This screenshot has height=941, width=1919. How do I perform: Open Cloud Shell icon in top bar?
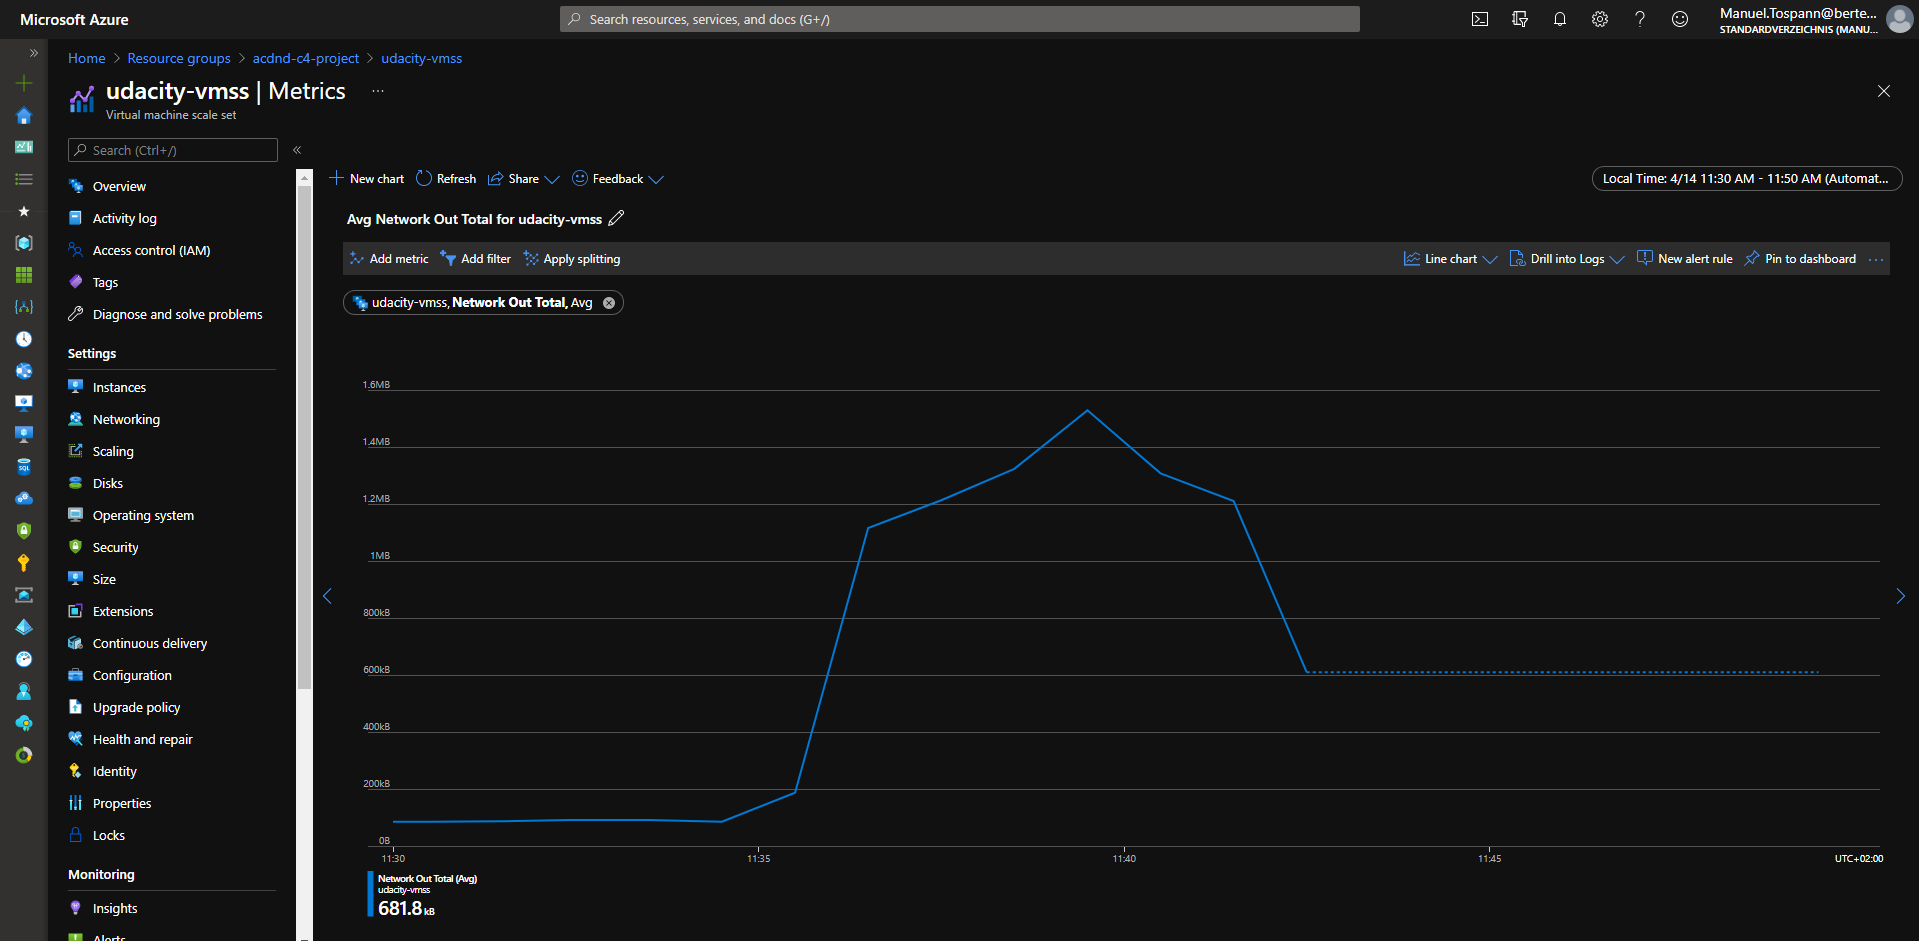pos(1480,19)
